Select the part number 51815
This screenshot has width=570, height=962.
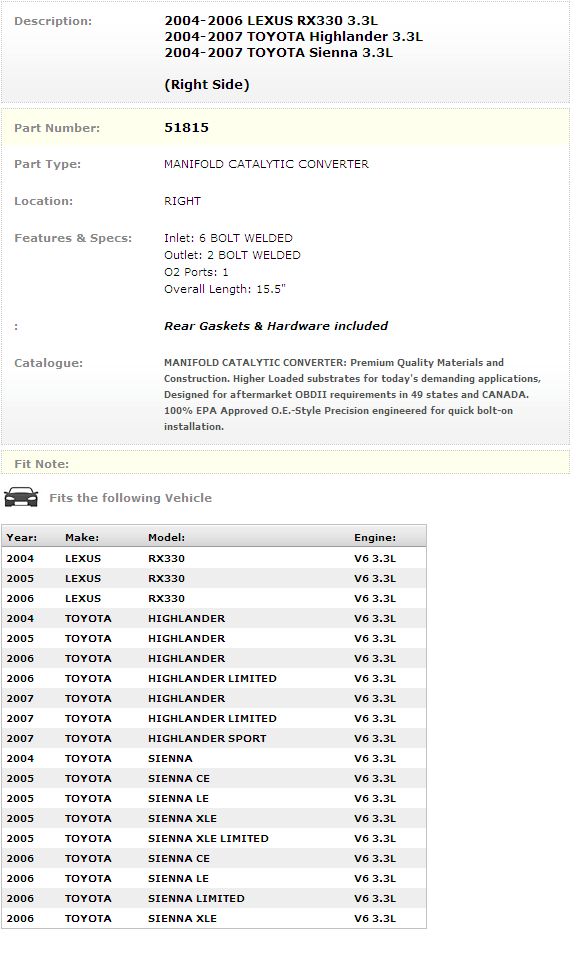187,128
